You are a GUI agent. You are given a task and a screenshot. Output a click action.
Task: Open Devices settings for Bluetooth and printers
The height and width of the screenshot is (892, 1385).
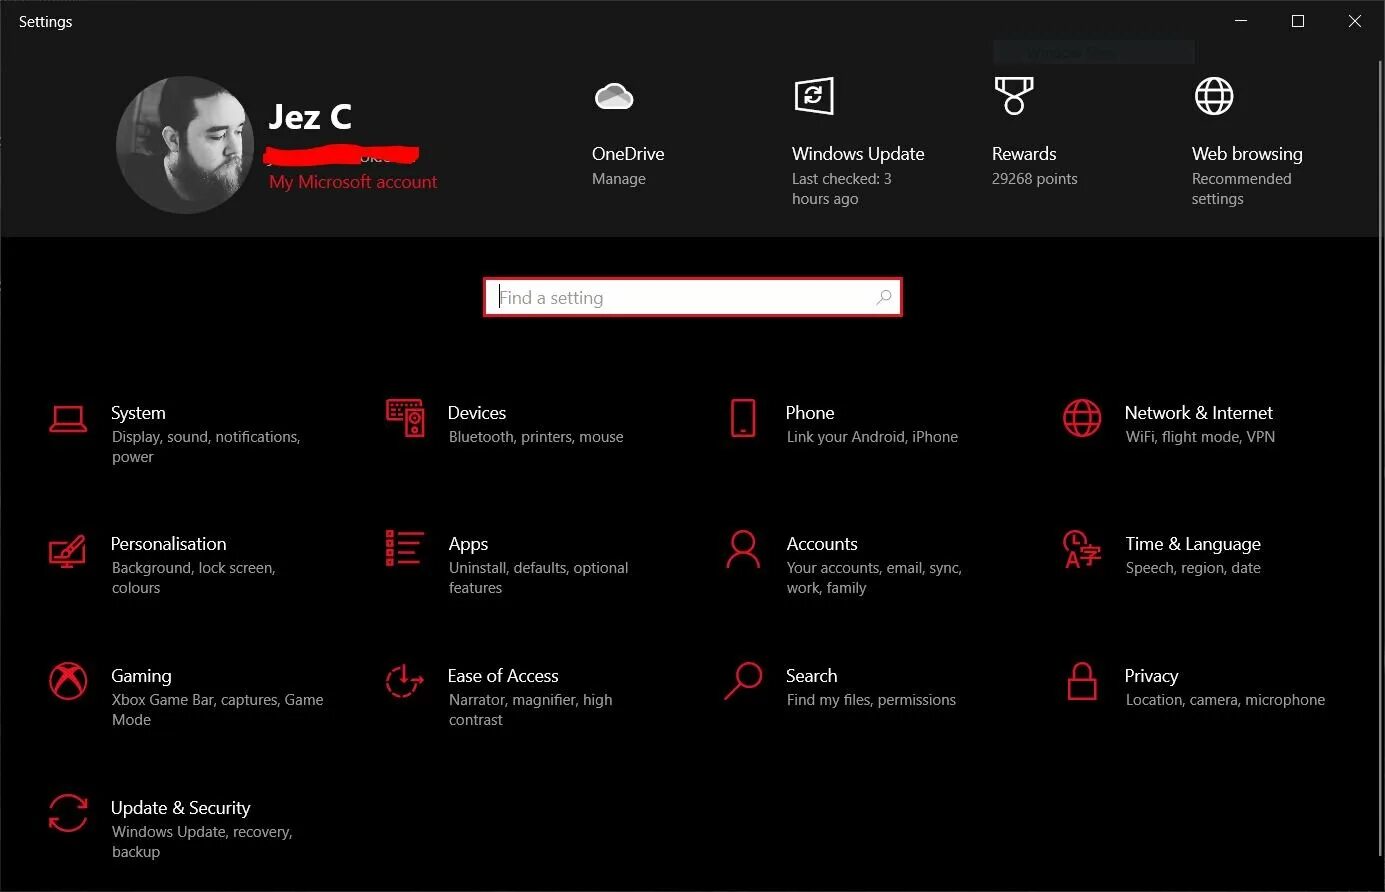[477, 412]
